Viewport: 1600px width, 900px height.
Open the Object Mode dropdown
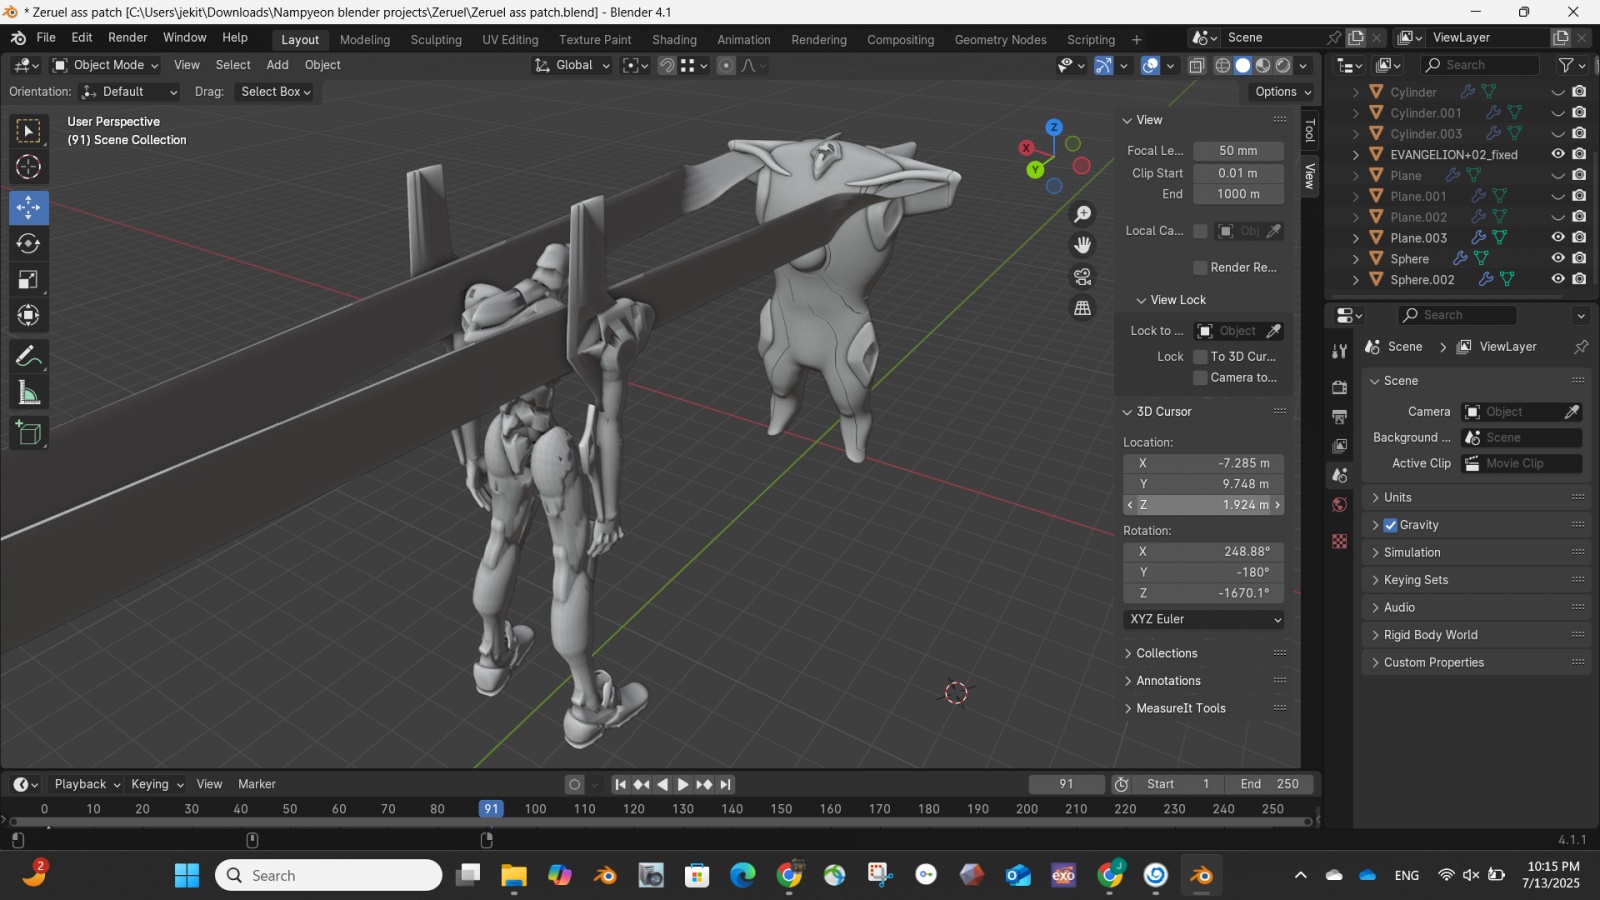(106, 65)
